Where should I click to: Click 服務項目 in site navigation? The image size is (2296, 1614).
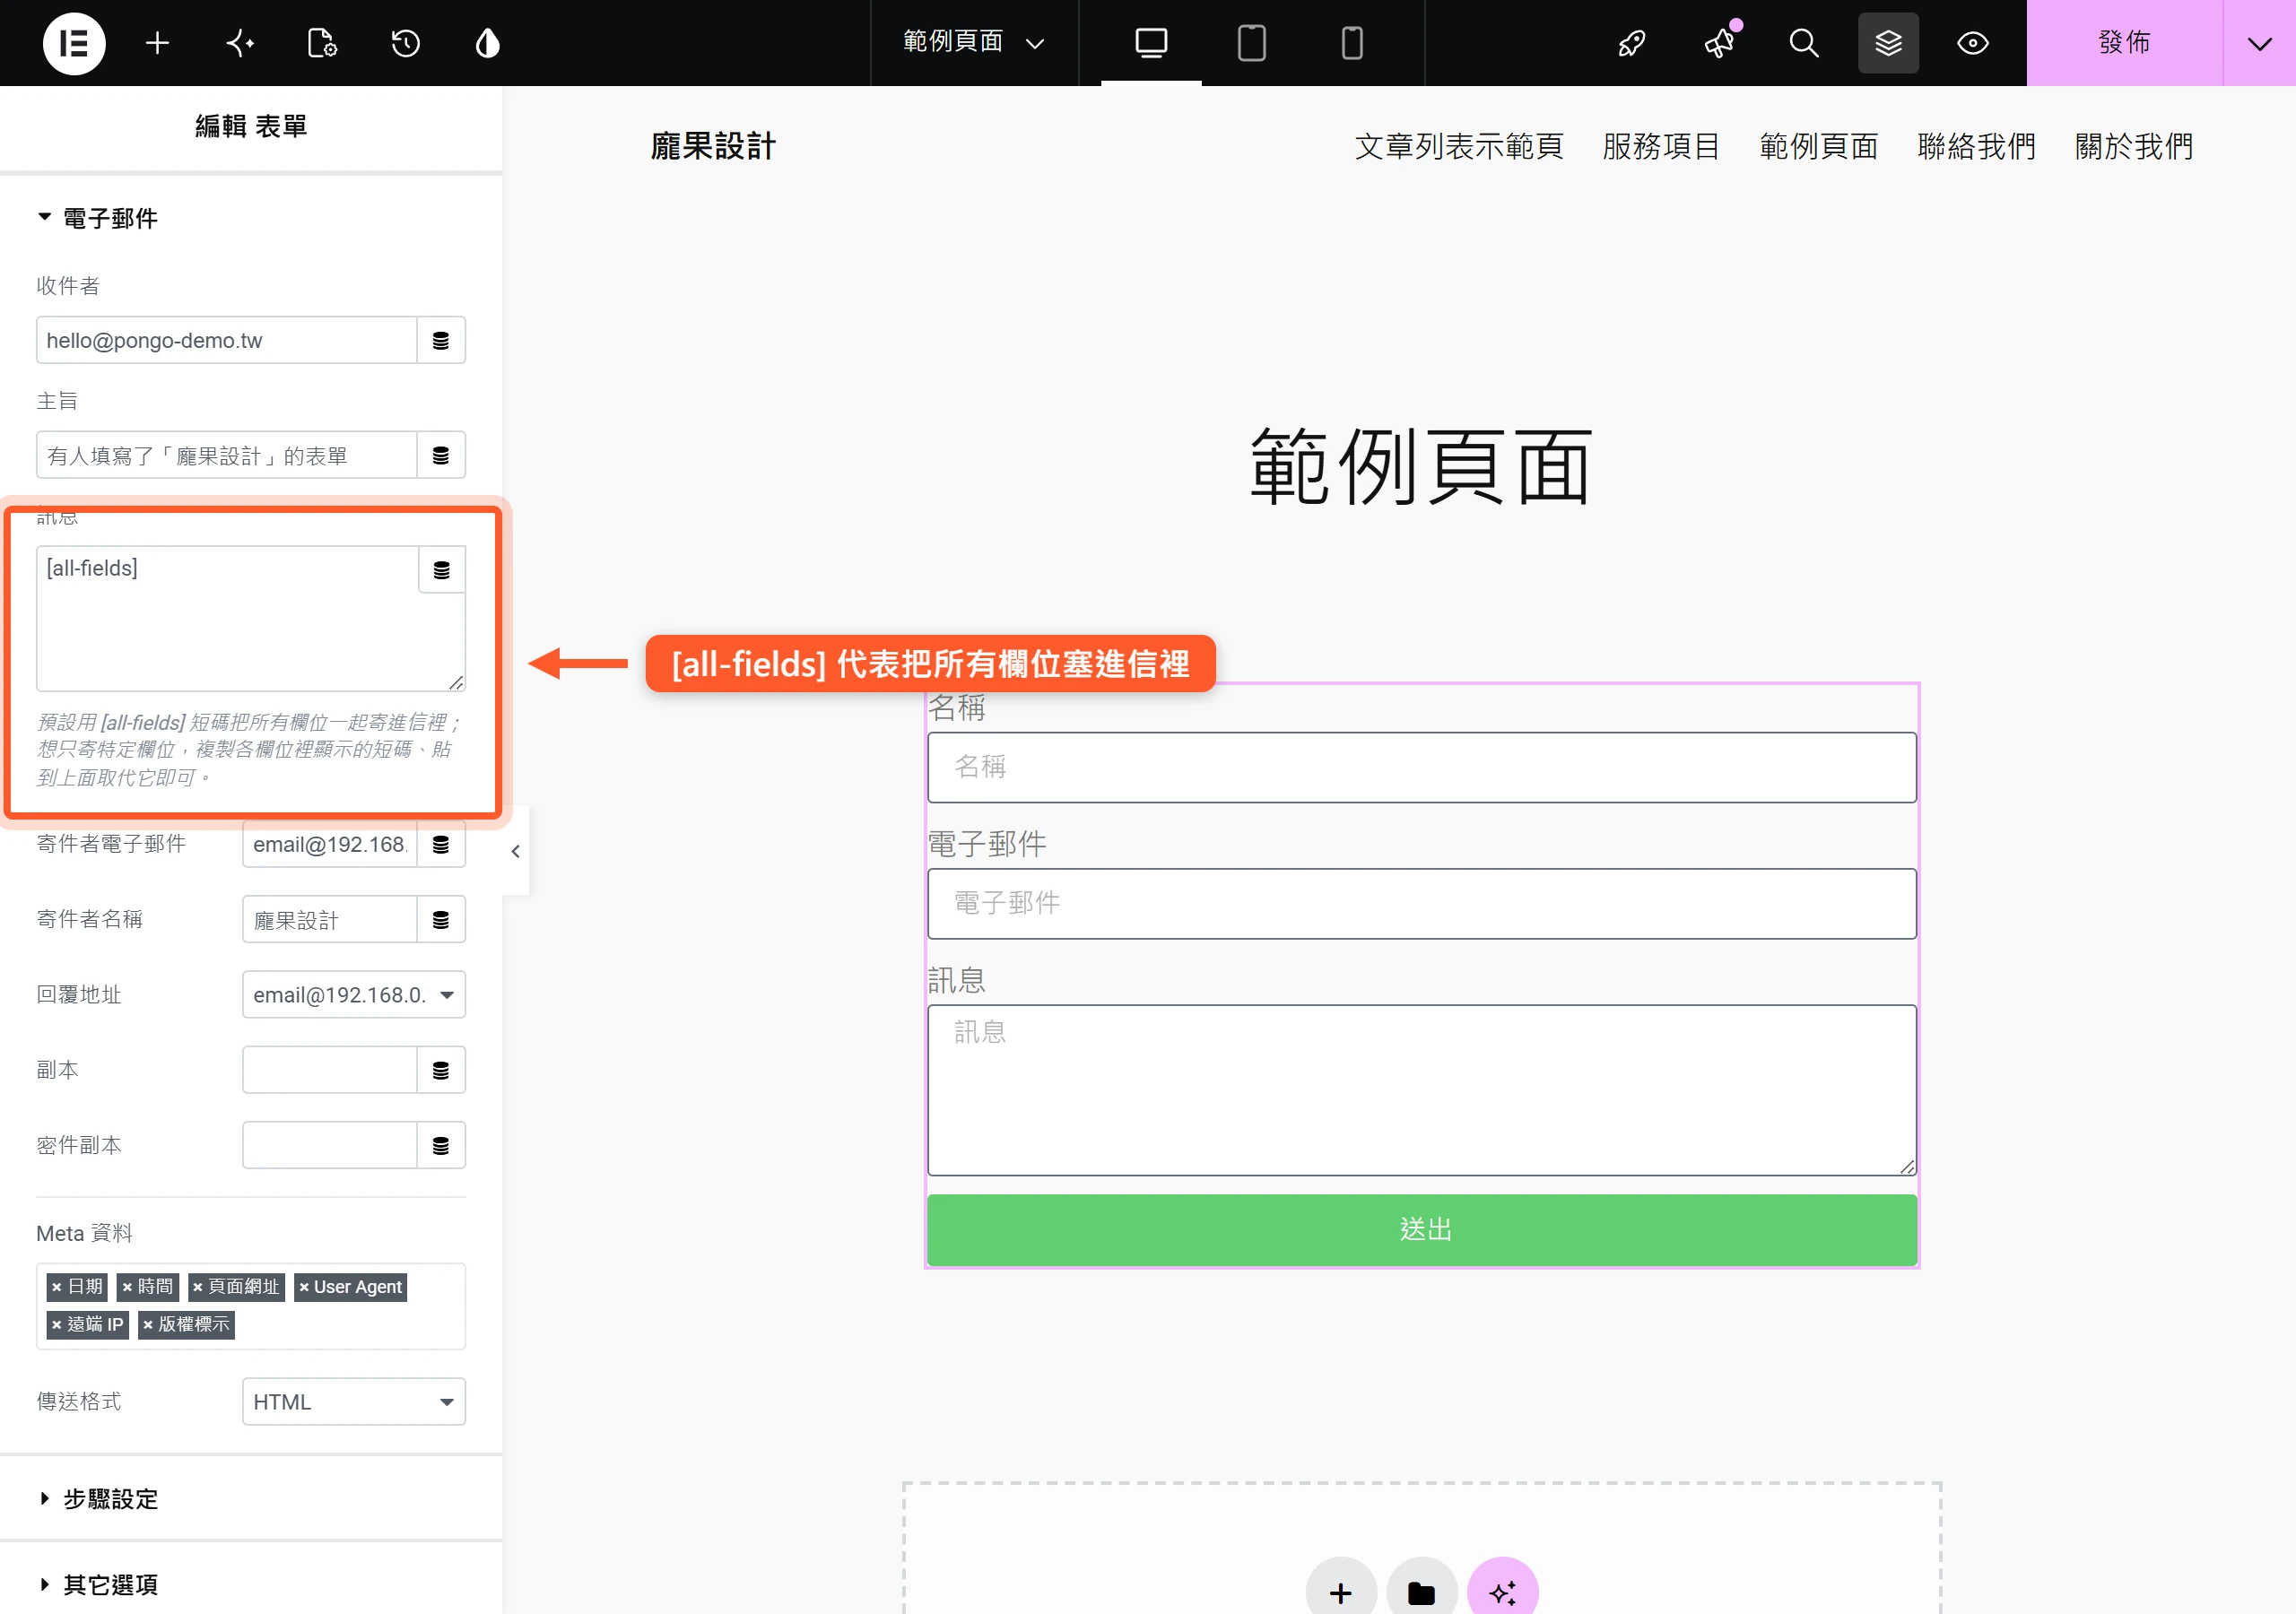point(1661,147)
